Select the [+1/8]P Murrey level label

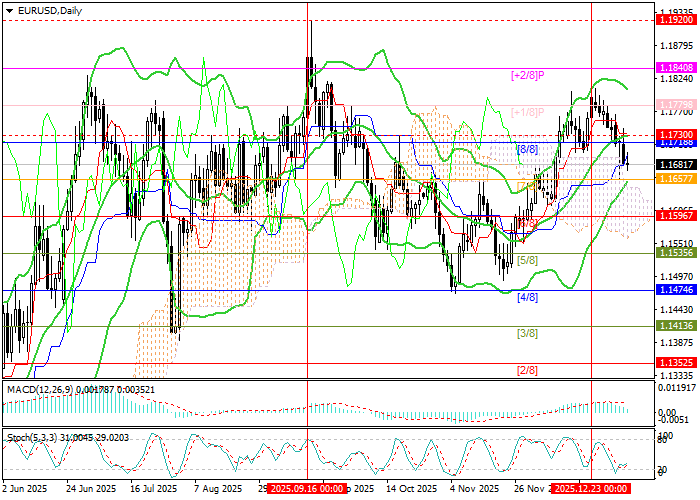(527, 112)
